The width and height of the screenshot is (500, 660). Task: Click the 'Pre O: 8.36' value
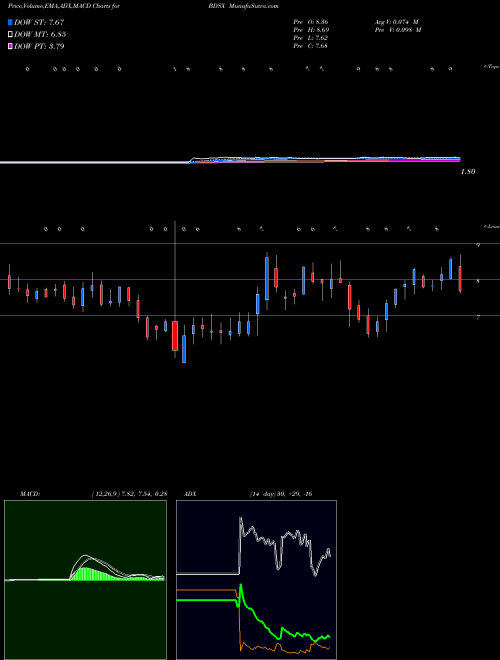(x=311, y=21)
